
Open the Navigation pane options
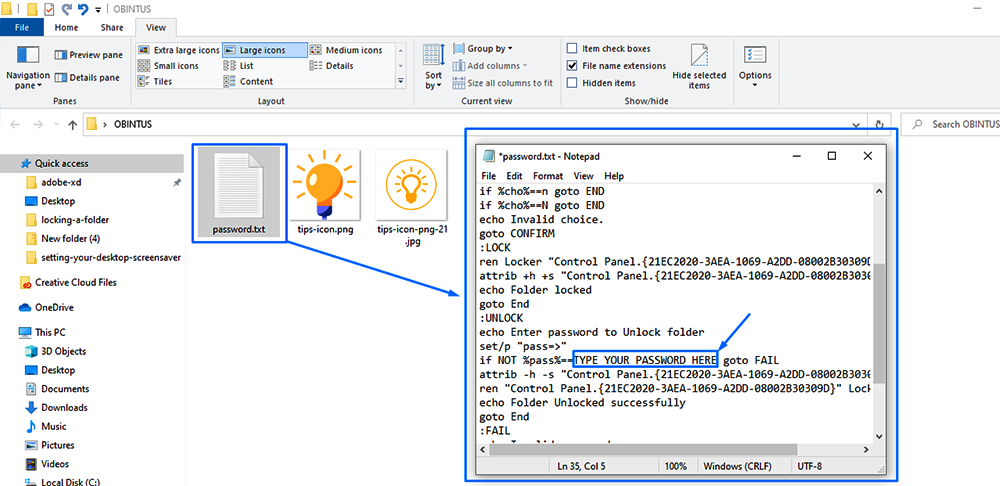[x=28, y=66]
